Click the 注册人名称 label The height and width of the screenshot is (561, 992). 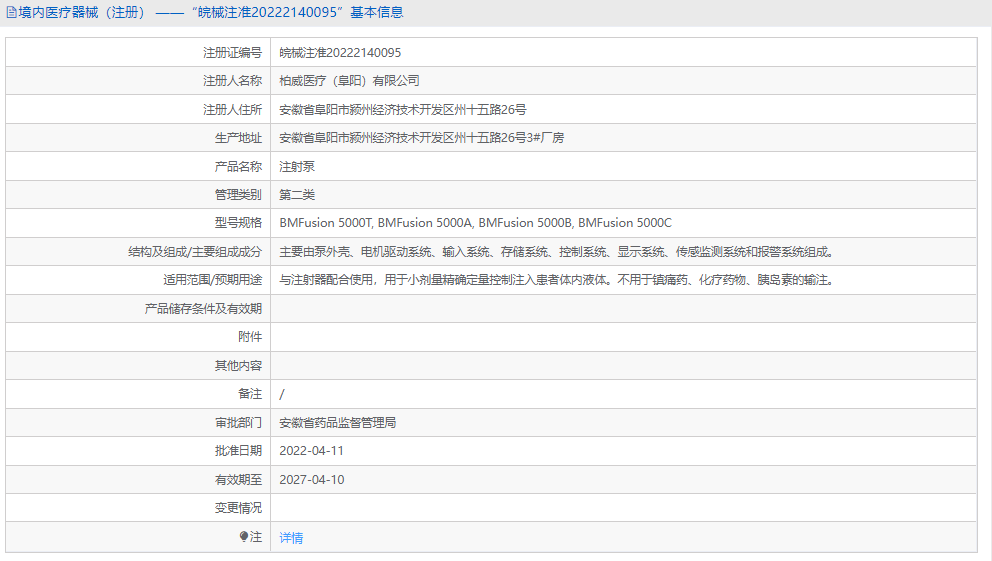[232, 81]
